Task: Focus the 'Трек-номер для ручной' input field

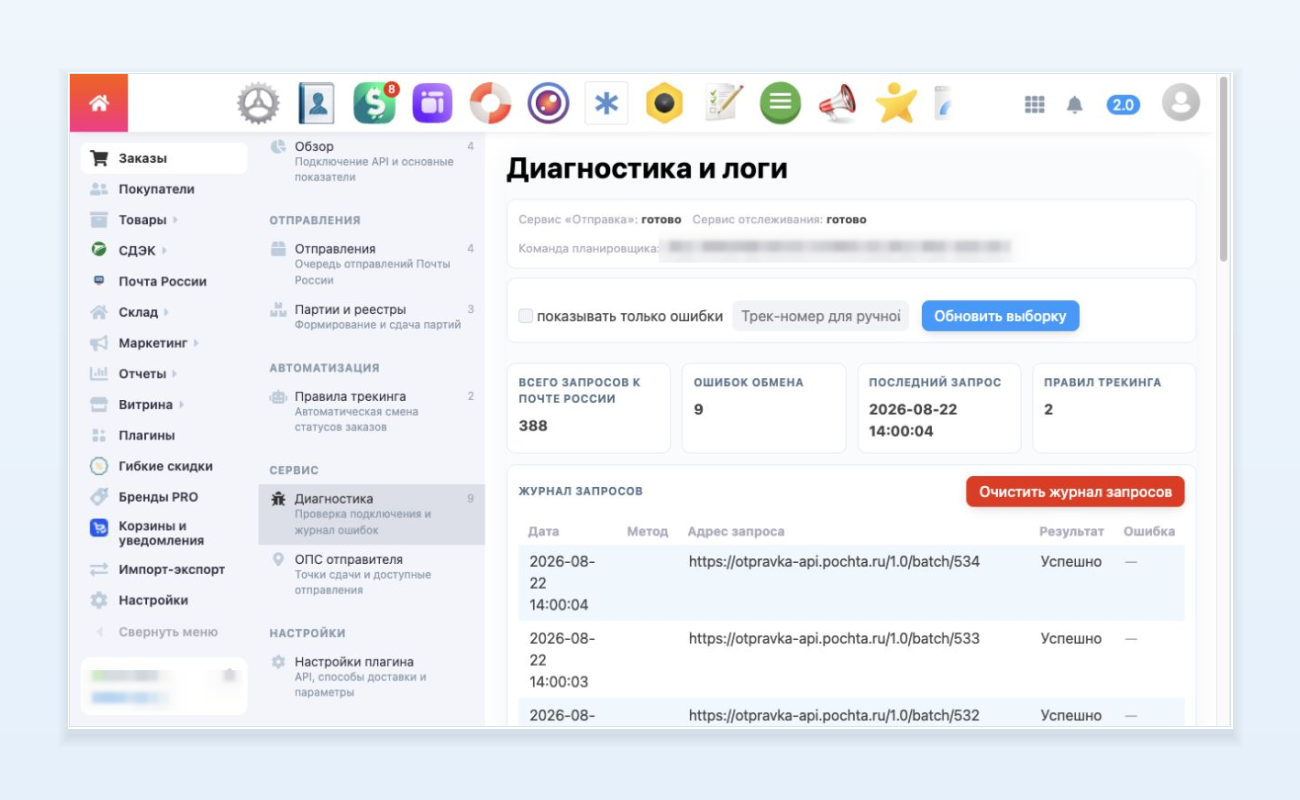Action: point(821,316)
